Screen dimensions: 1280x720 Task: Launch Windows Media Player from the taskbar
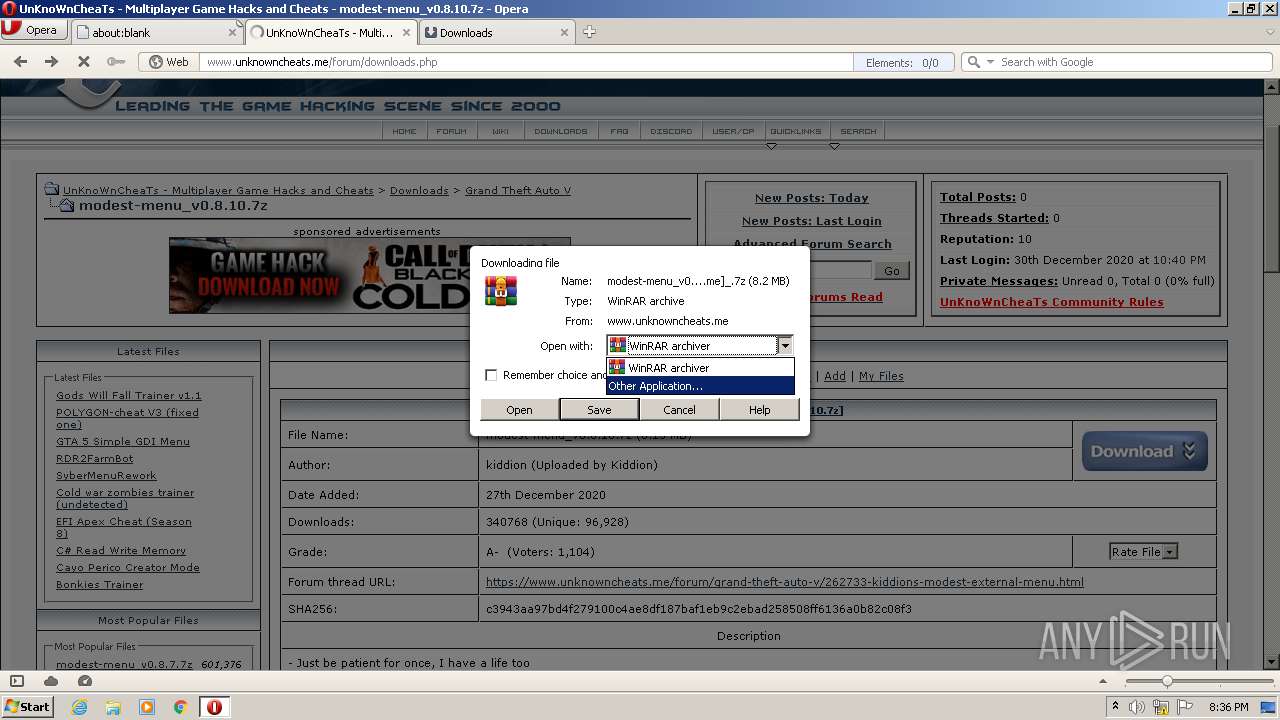[x=147, y=707]
